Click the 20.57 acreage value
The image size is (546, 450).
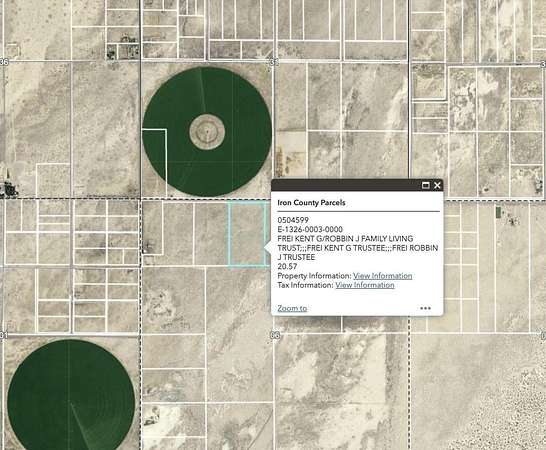pyautogui.click(x=287, y=267)
